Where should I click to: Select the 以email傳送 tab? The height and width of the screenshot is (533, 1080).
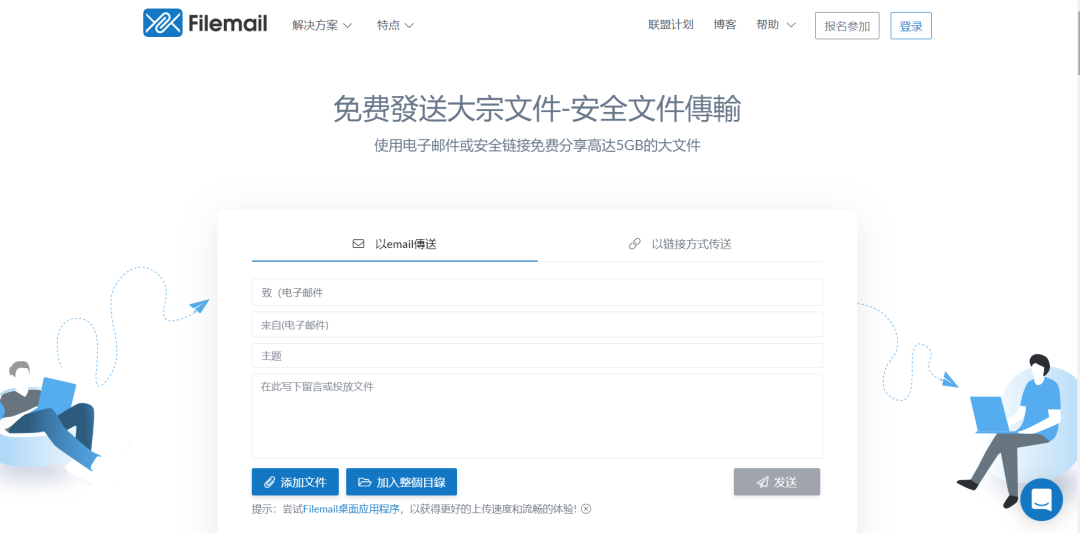405,244
